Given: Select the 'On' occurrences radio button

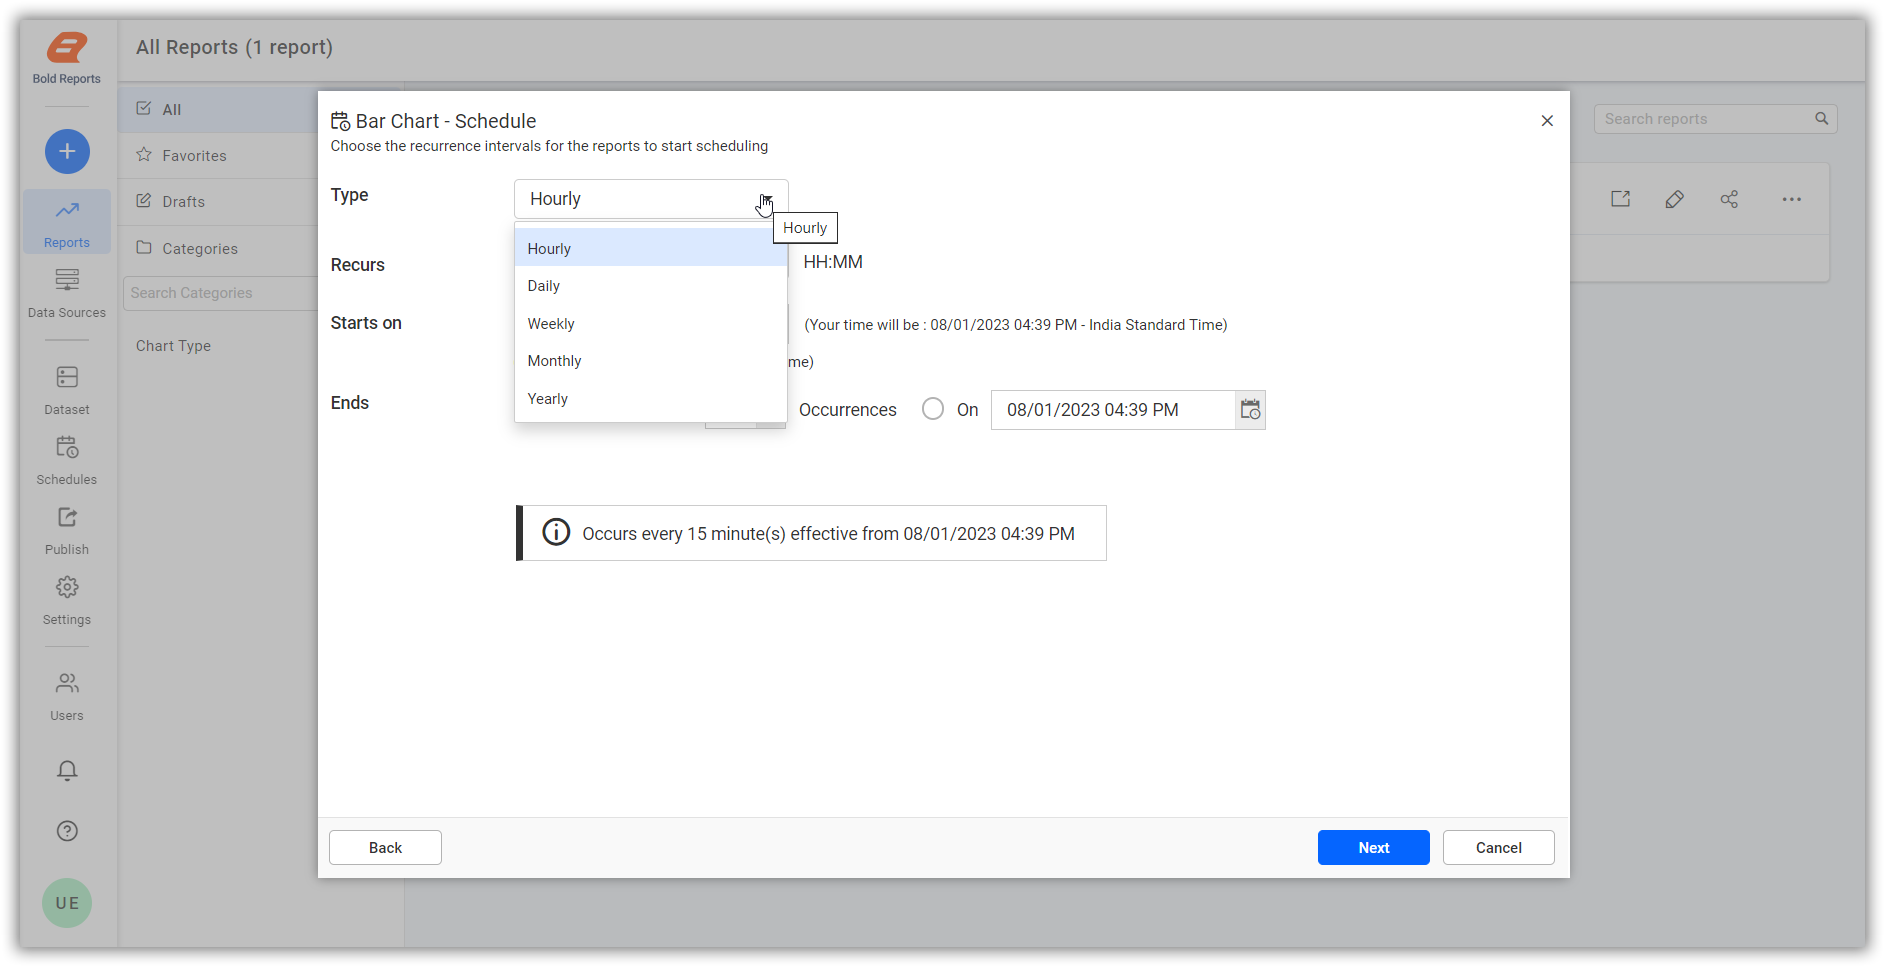Looking at the screenshot, I should pyautogui.click(x=932, y=409).
